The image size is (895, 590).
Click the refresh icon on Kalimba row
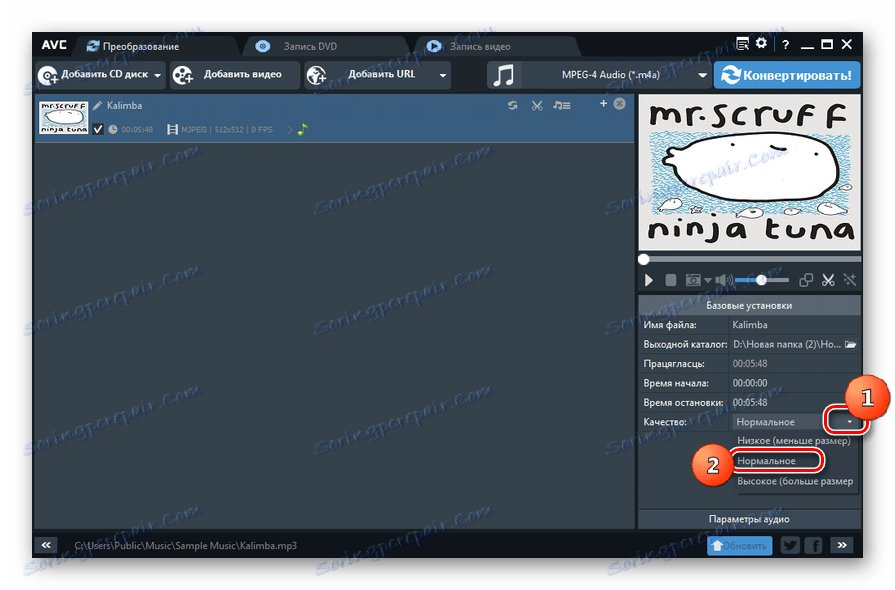513,105
